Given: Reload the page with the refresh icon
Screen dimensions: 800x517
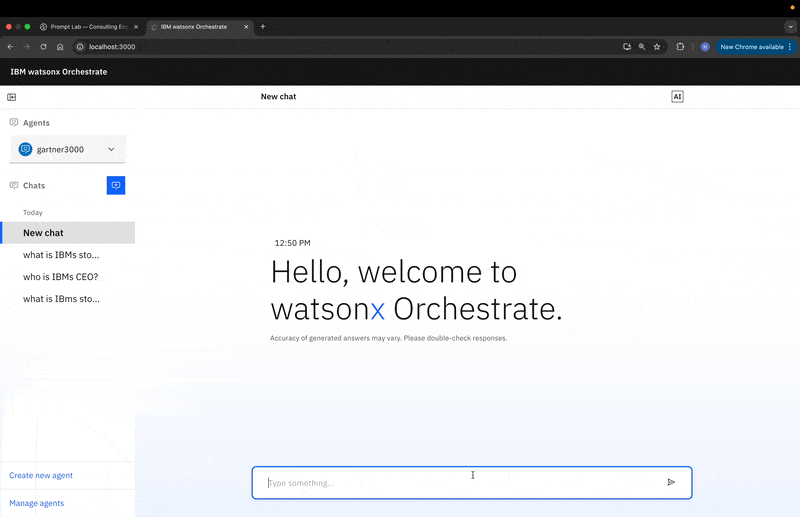Looking at the screenshot, I should tap(43, 46).
